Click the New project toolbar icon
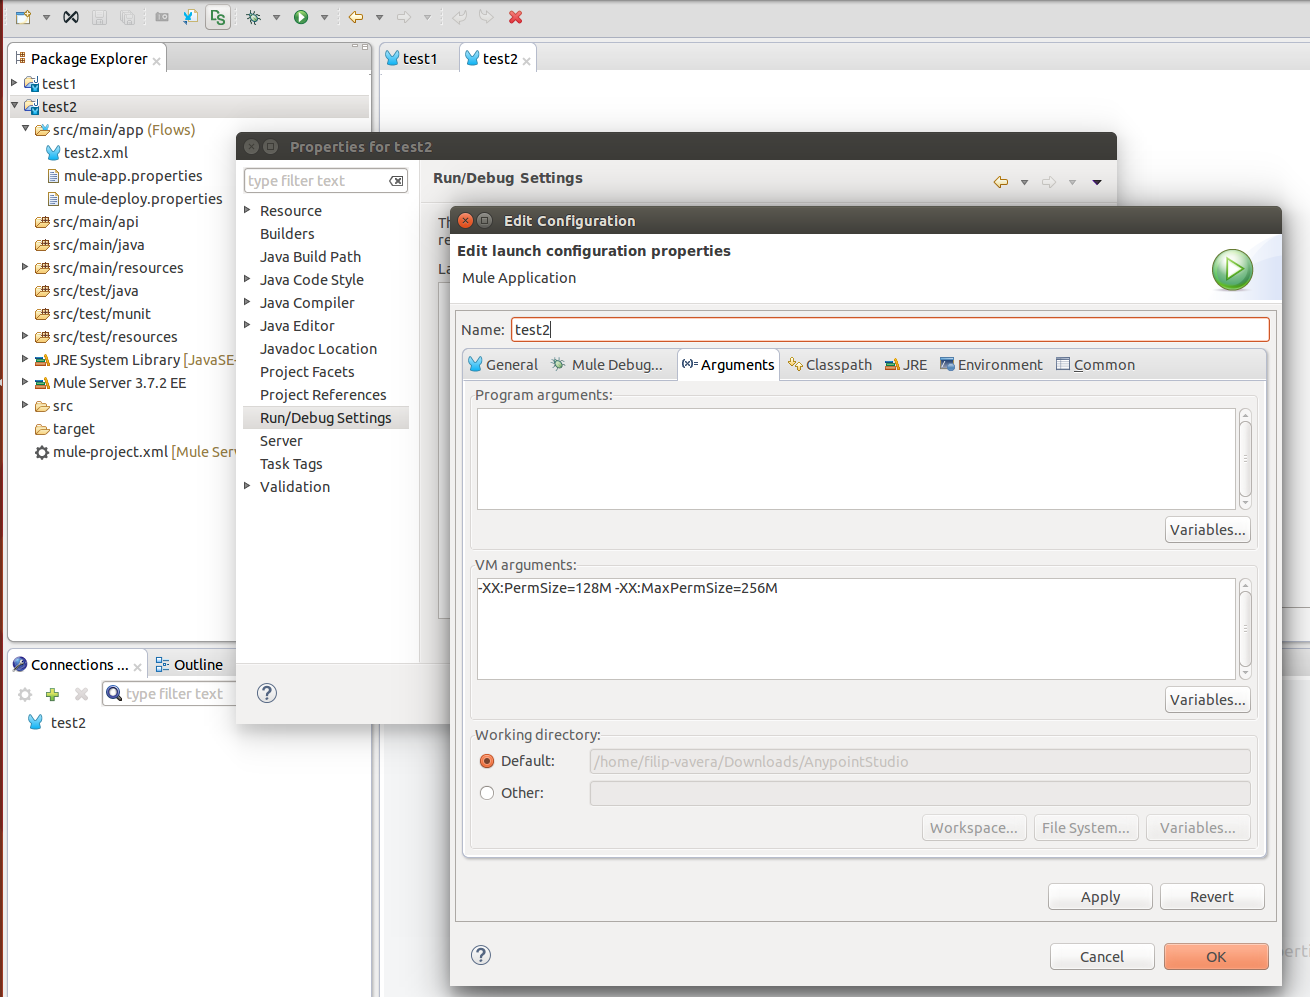Viewport: 1310px width, 997px height. click(23, 17)
